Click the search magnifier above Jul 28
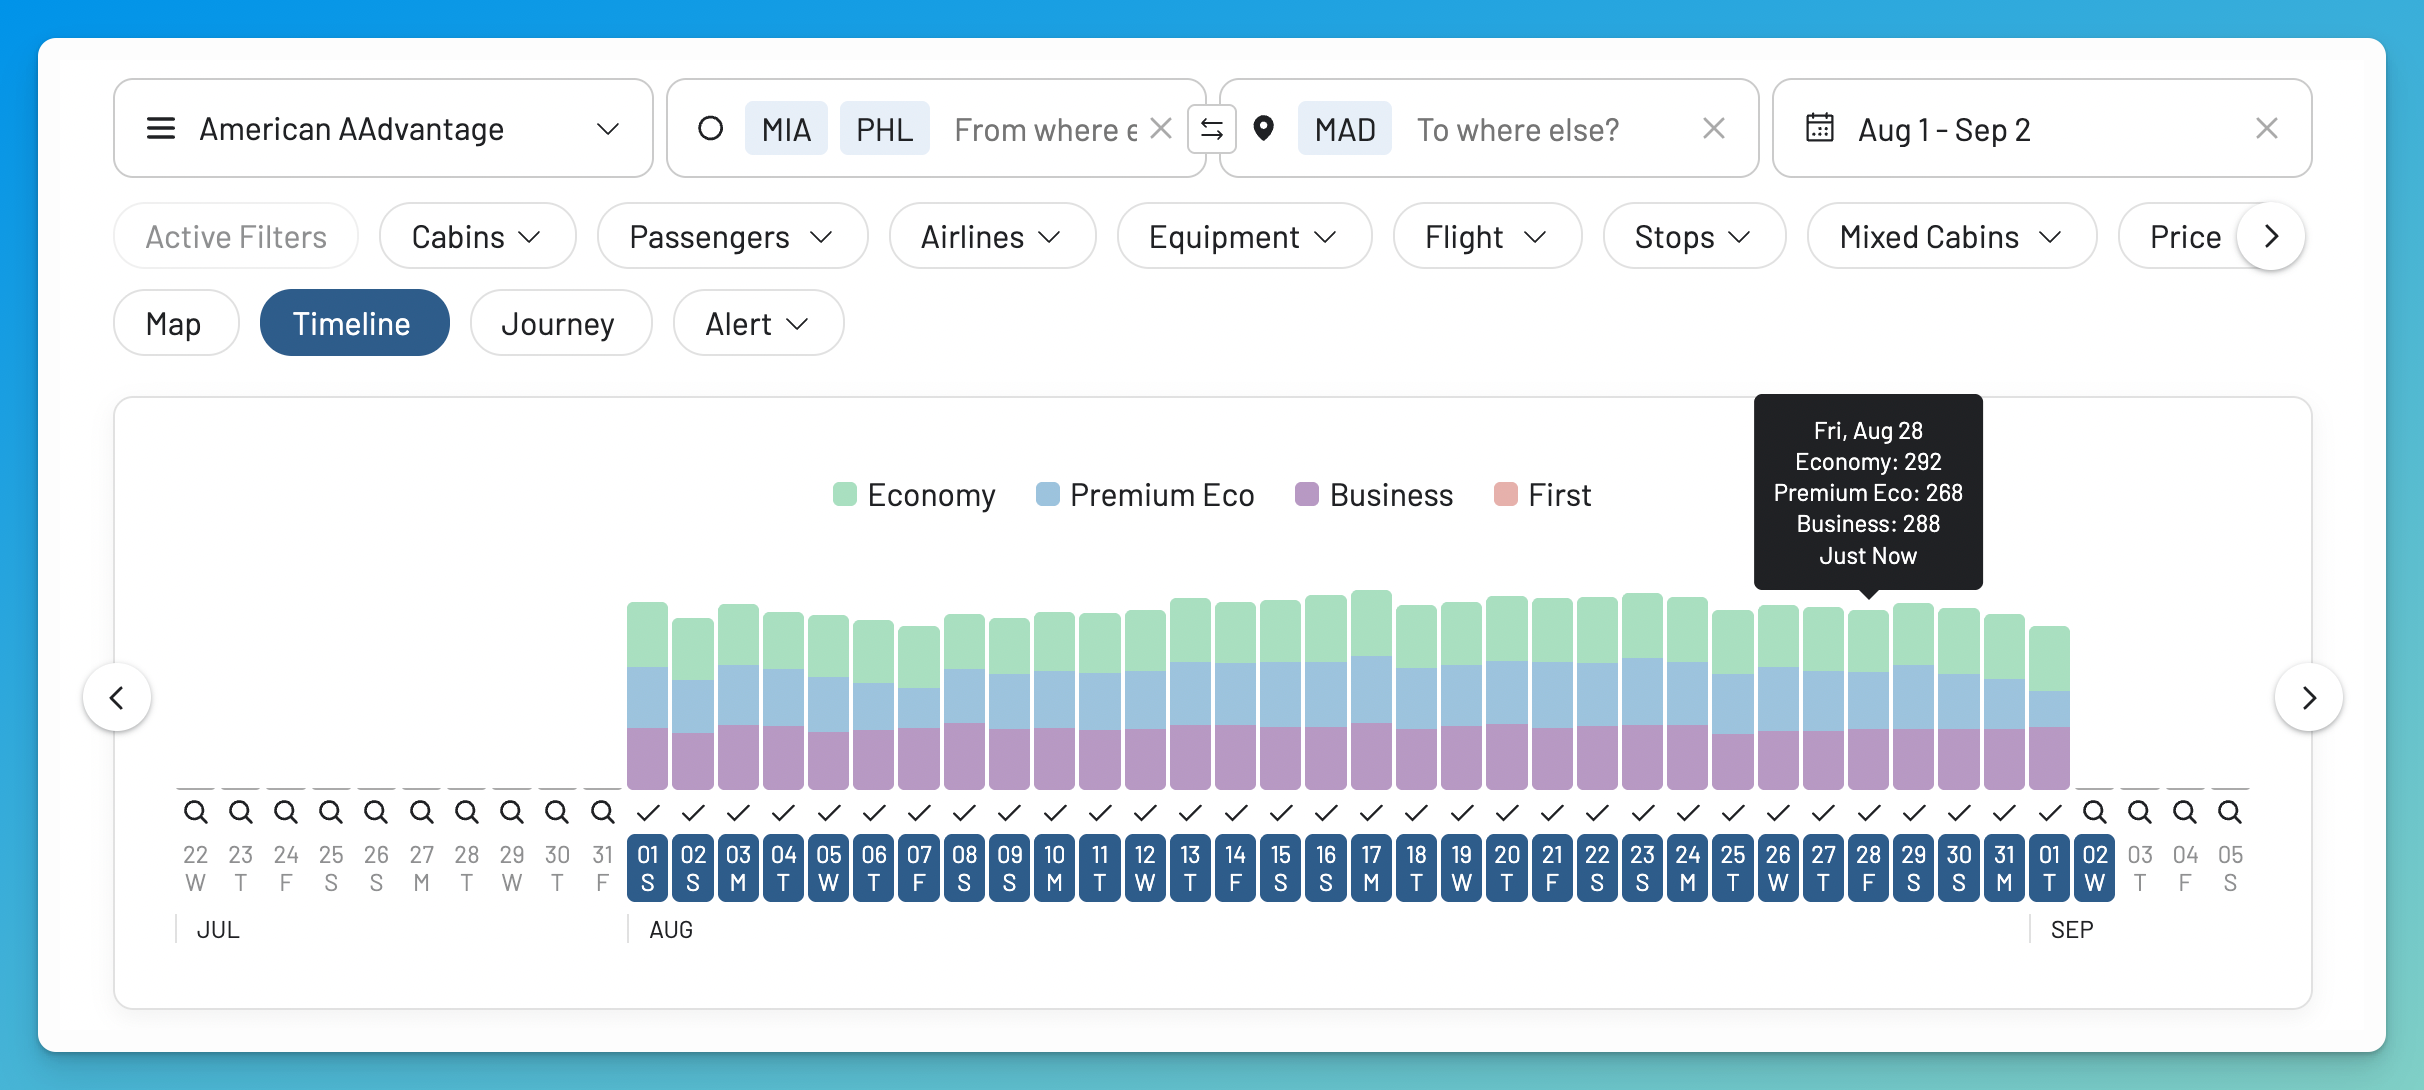Viewport: 2424px width, 1090px height. tap(467, 812)
